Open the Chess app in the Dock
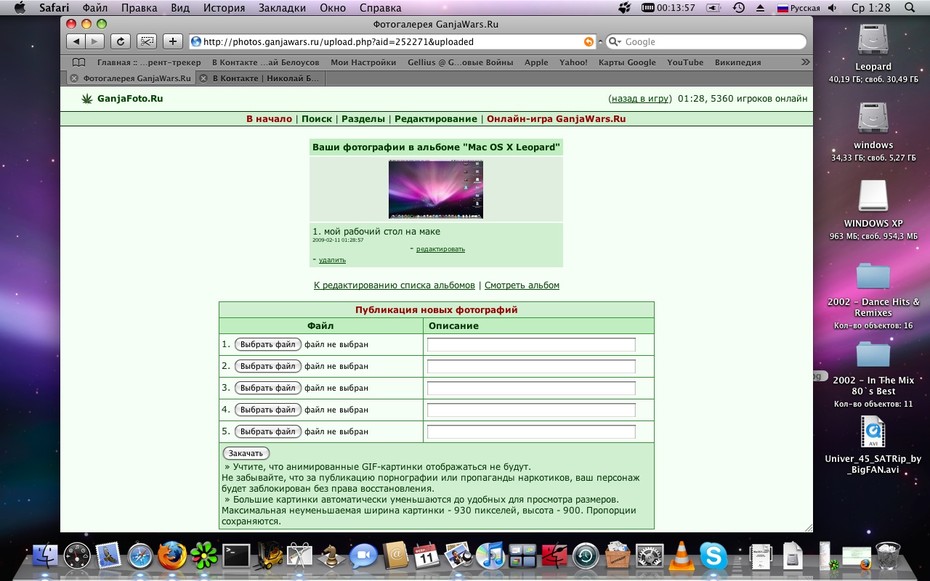This screenshot has height=581, width=930. tap(330, 556)
